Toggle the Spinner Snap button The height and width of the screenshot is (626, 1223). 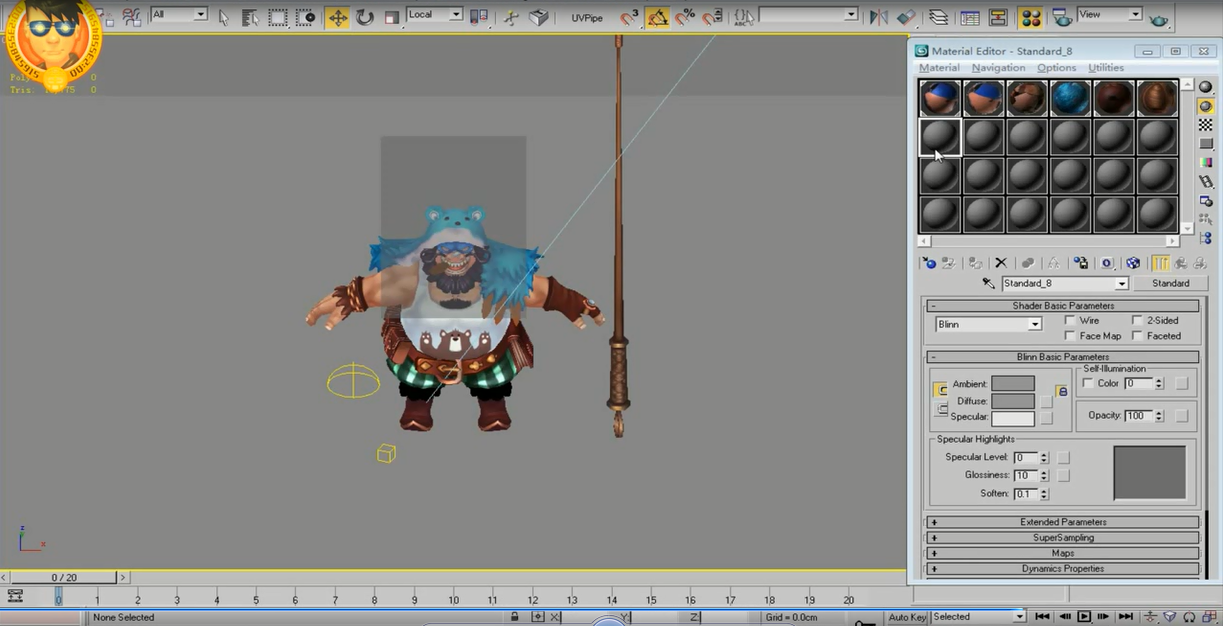click(x=712, y=17)
